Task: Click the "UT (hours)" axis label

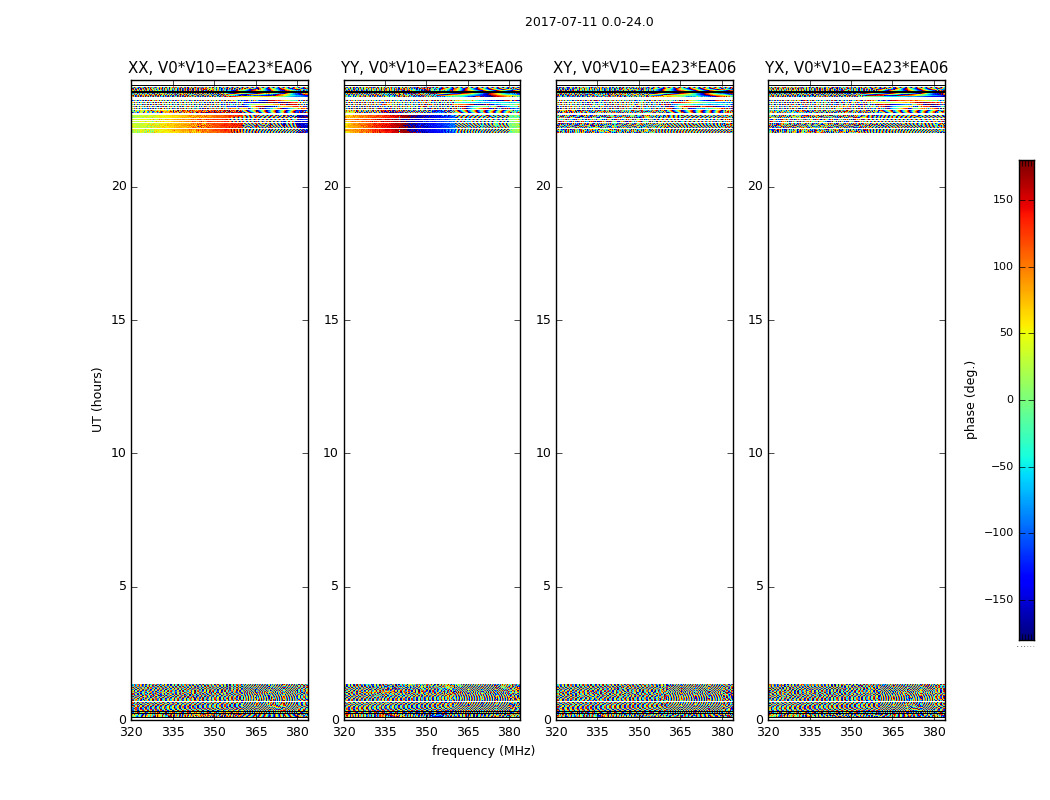Action: (x=98, y=399)
